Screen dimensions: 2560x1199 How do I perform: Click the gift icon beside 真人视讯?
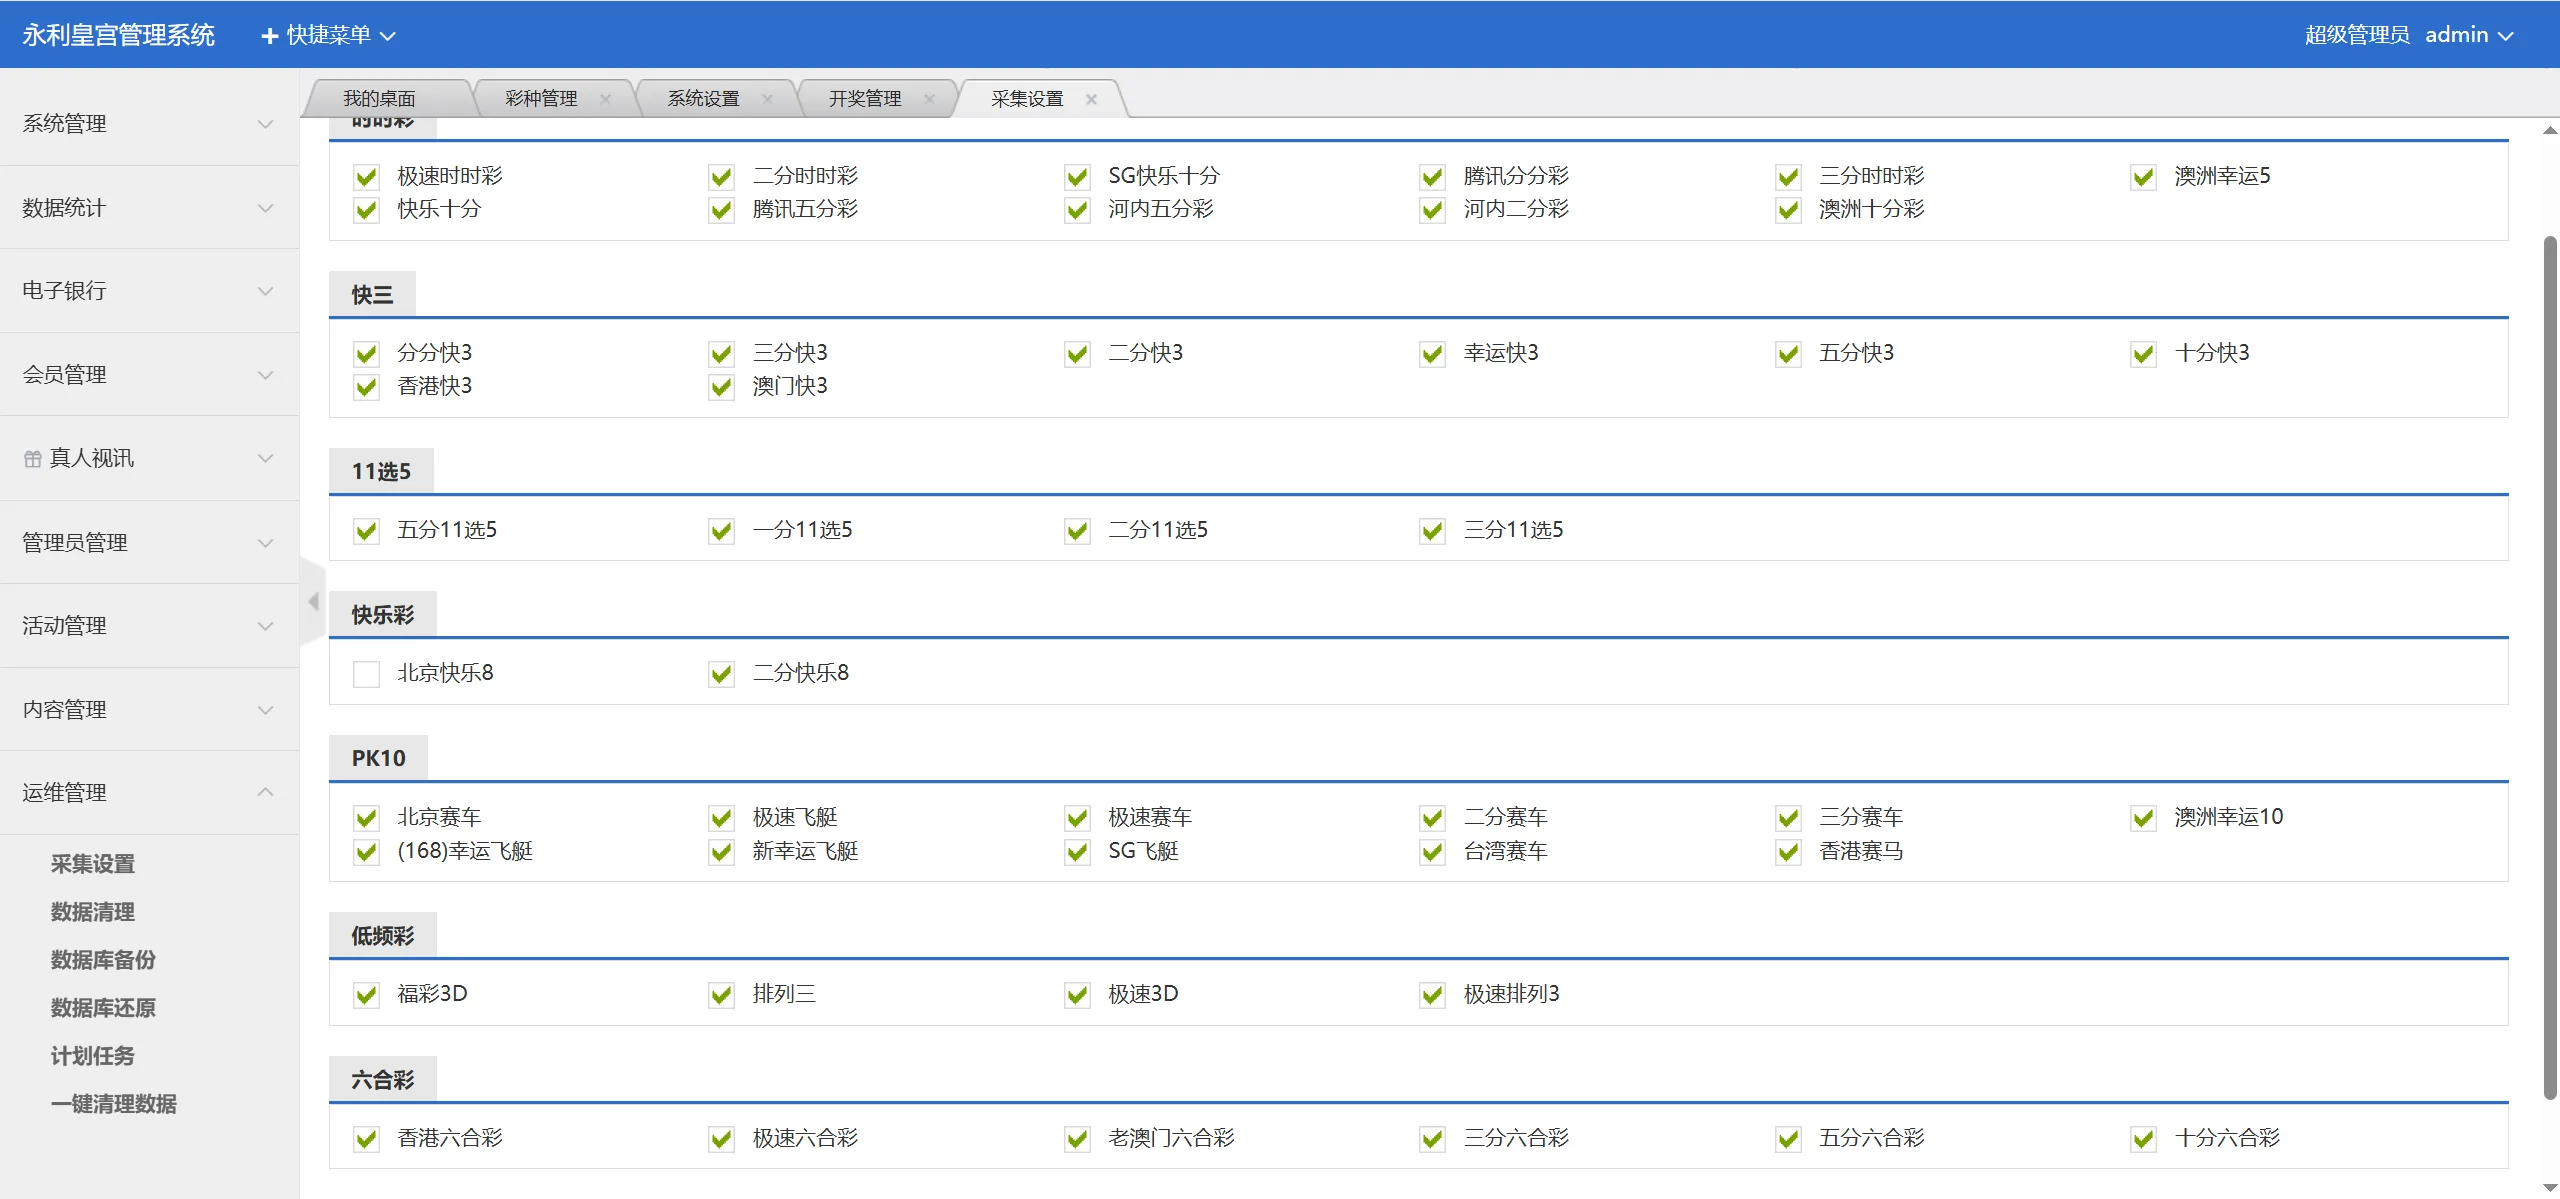coord(33,459)
